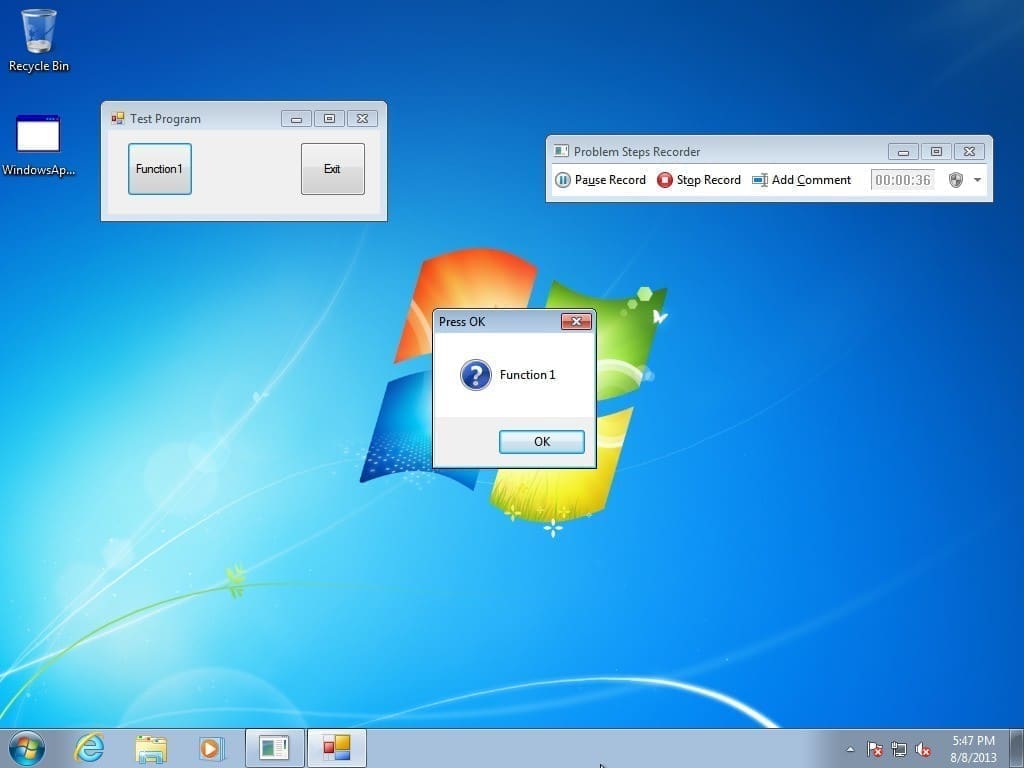The width and height of the screenshot is (1024, 768).
Task: Open the Action Center flag icon
Action: coord(875,749)
